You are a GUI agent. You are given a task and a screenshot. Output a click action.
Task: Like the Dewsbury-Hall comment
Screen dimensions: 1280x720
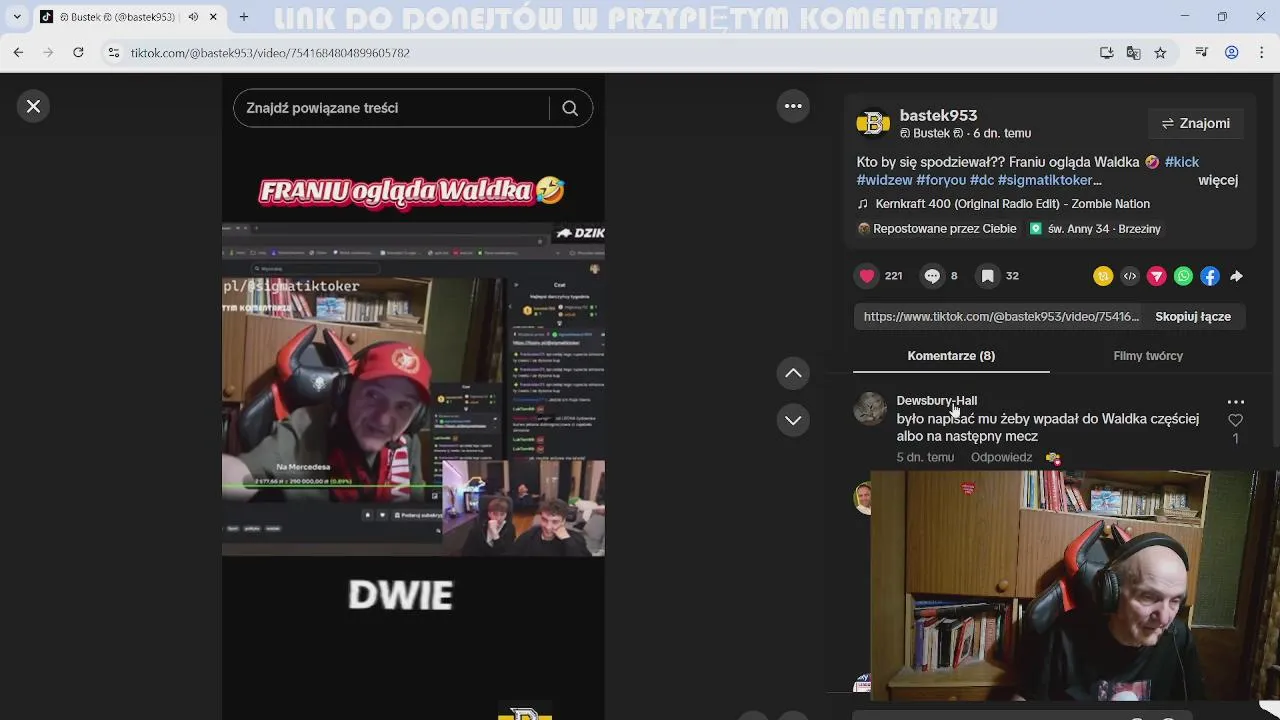(x=1235, y=421)
